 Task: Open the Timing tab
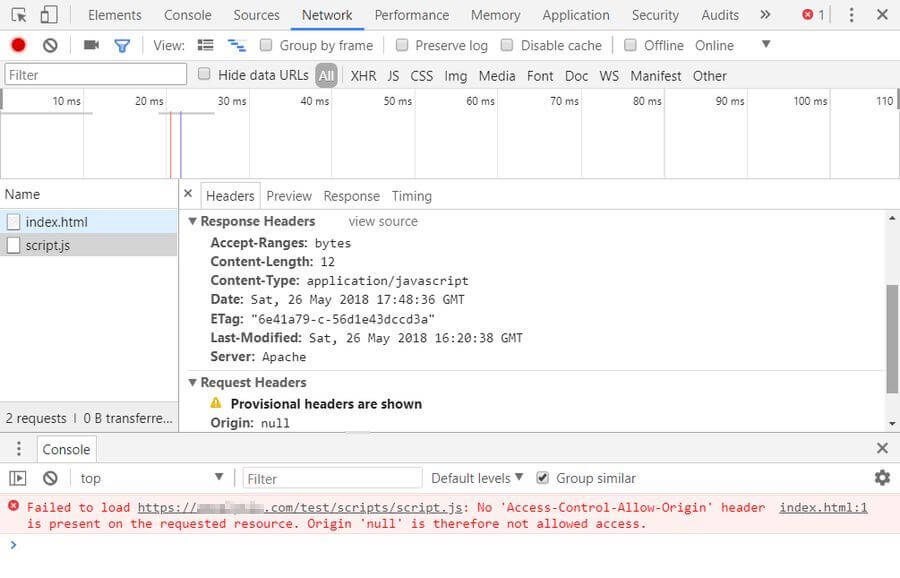[x=412, y=196]
